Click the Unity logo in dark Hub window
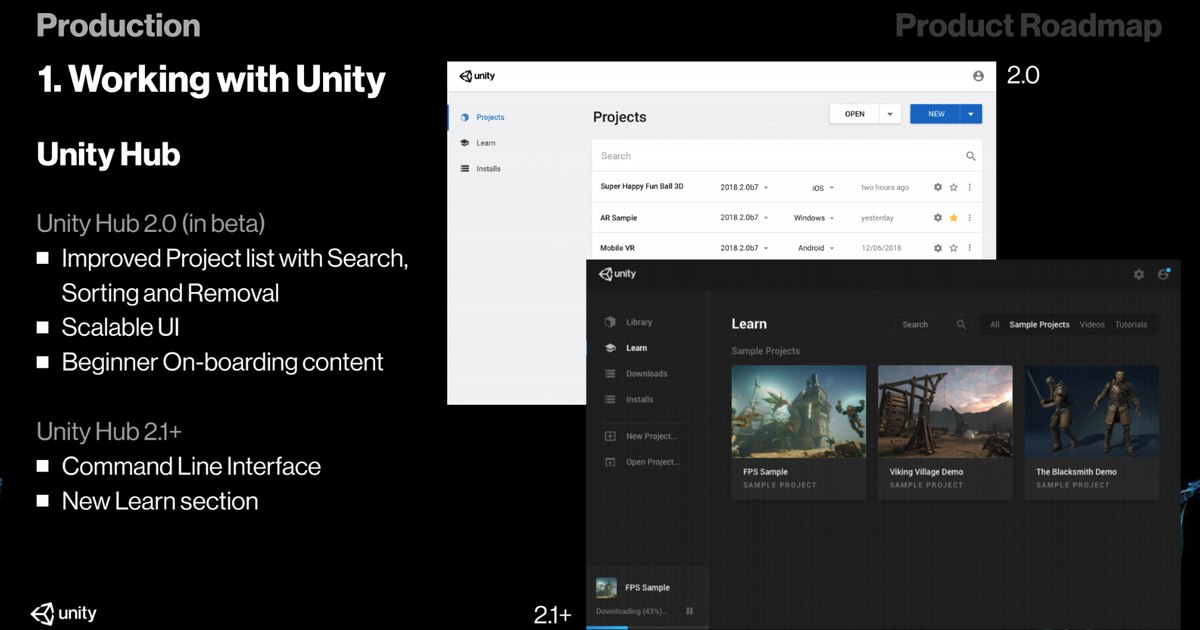Image resolution: width=1200 pixels, height=630 pixels. point(617,274)
